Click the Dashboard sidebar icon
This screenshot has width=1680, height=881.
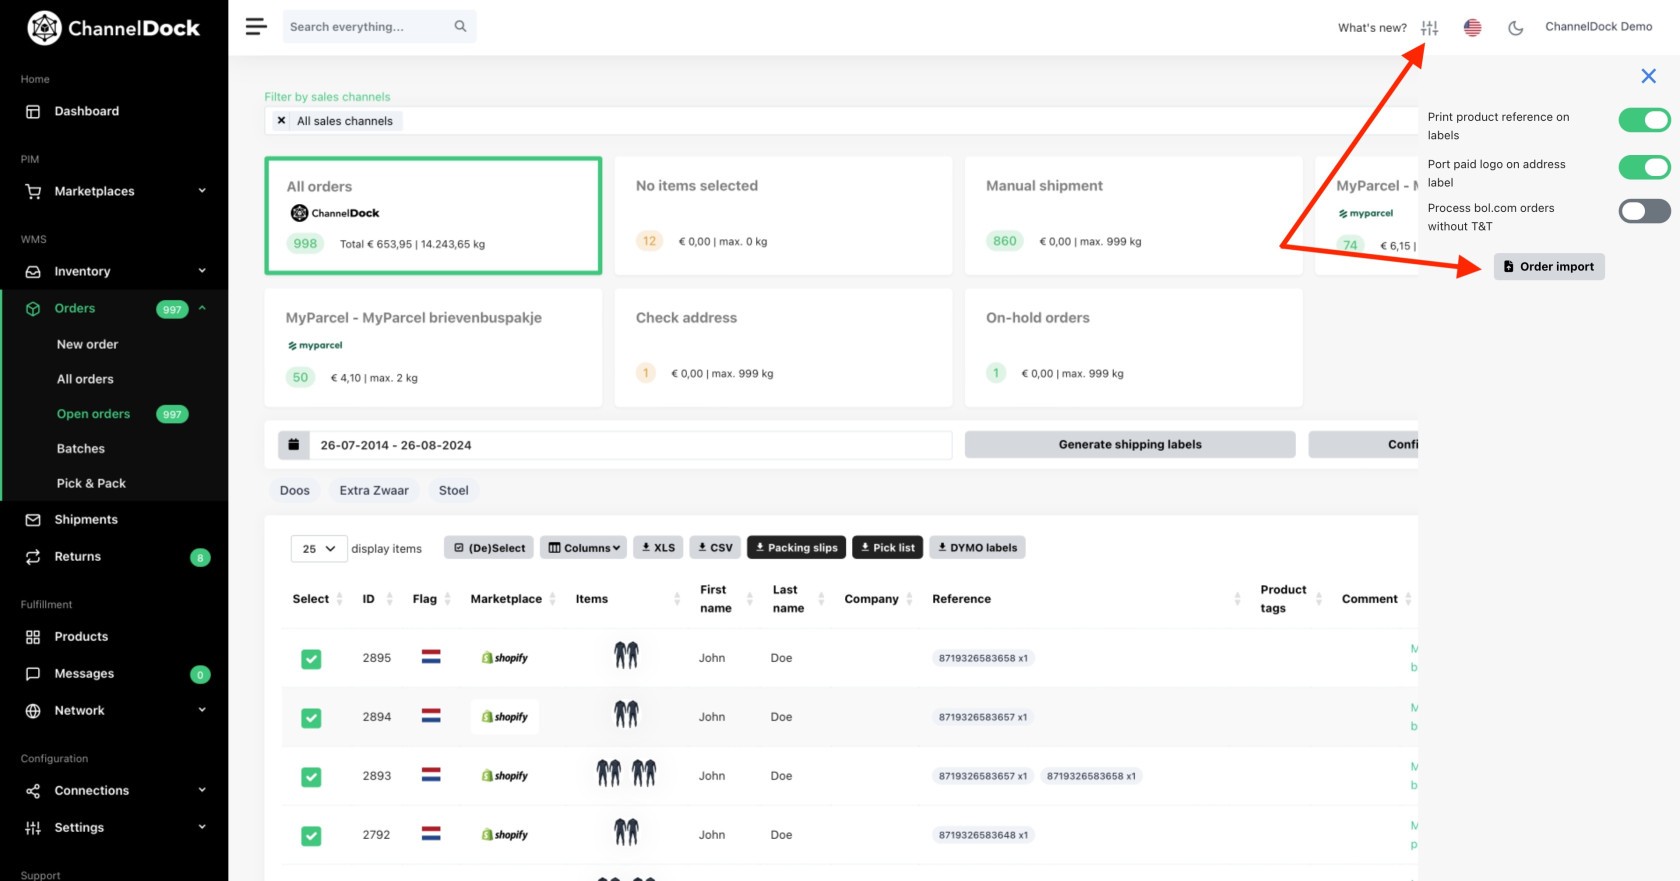(33, 111)
